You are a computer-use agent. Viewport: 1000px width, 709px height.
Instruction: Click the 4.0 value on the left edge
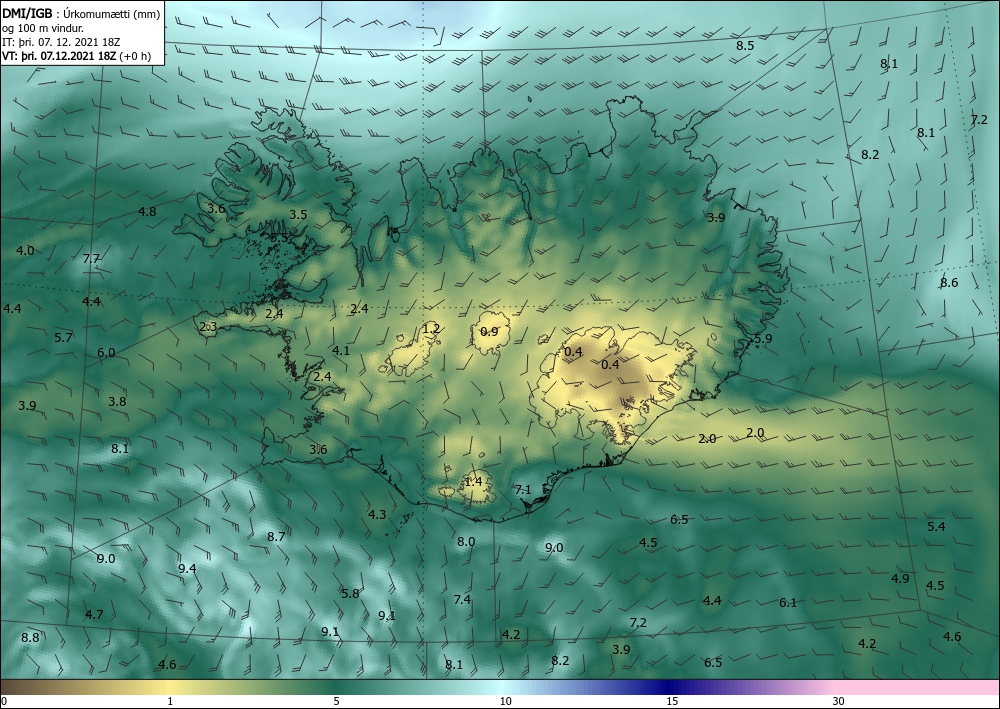tap(25, 251)
